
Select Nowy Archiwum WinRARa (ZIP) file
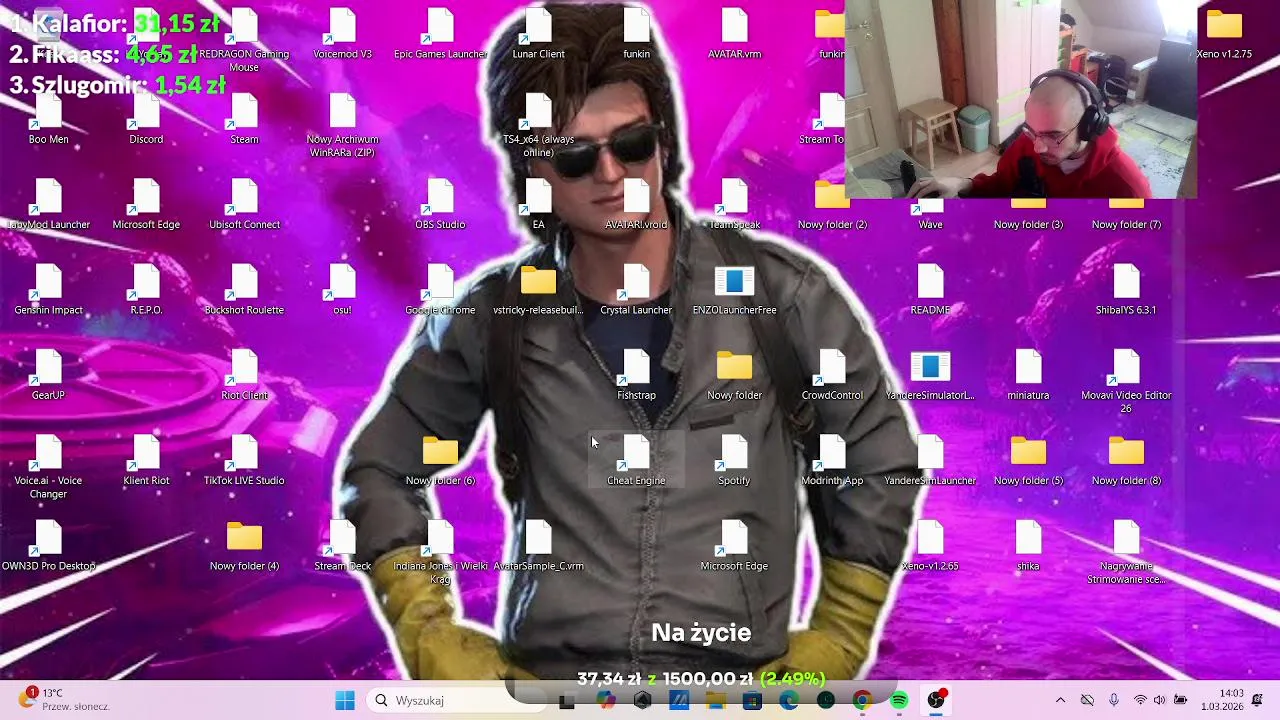click(x=342, y=127)
